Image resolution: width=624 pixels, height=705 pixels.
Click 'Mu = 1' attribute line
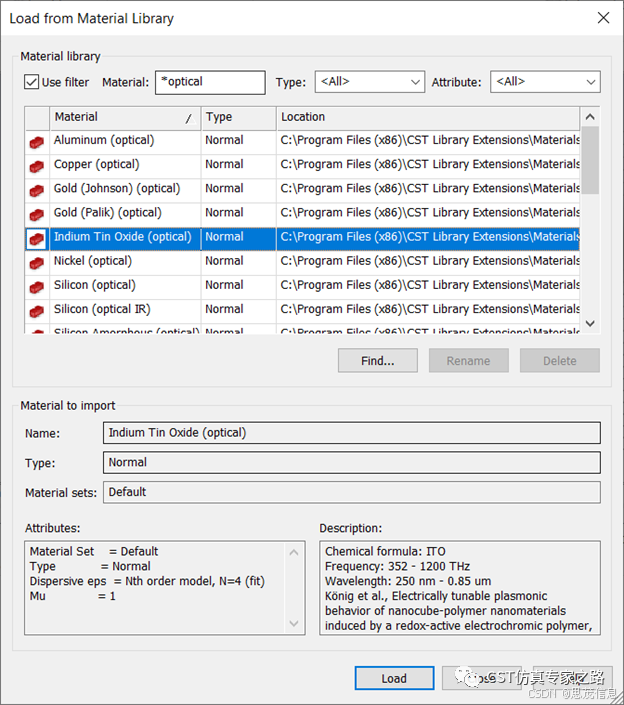[72, 596]
